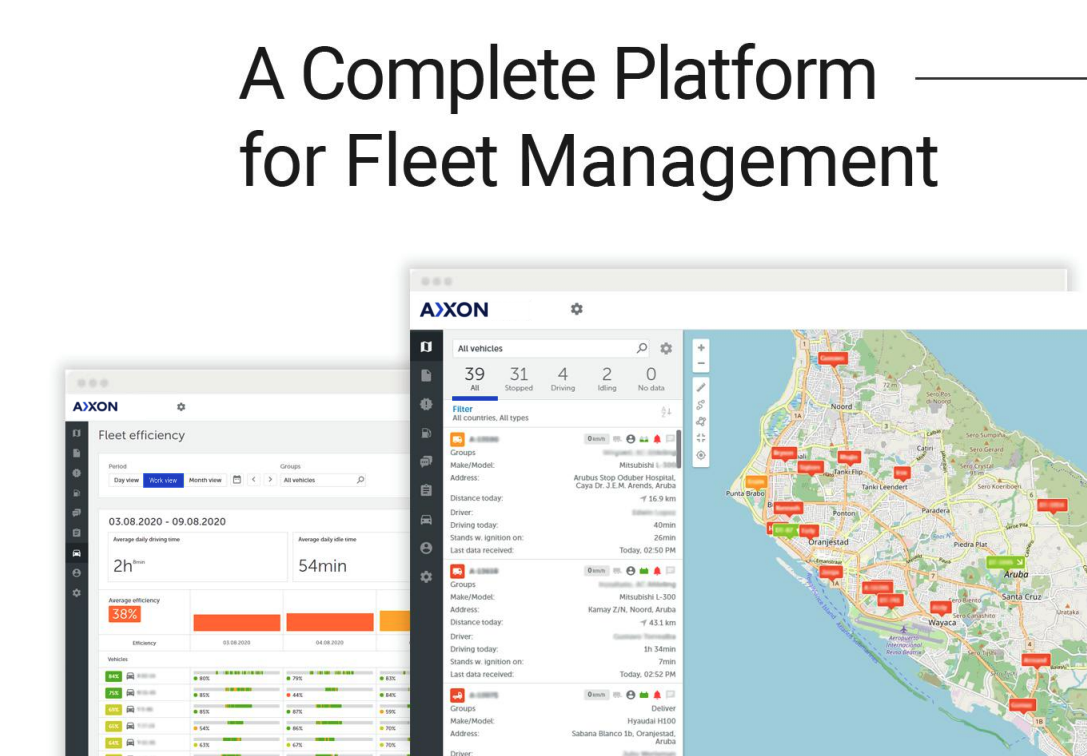This screenshot has width=1087, height=756.
Task: Click 03.08.2020 orange efficiency bar
Action: [x=236, y=622]
